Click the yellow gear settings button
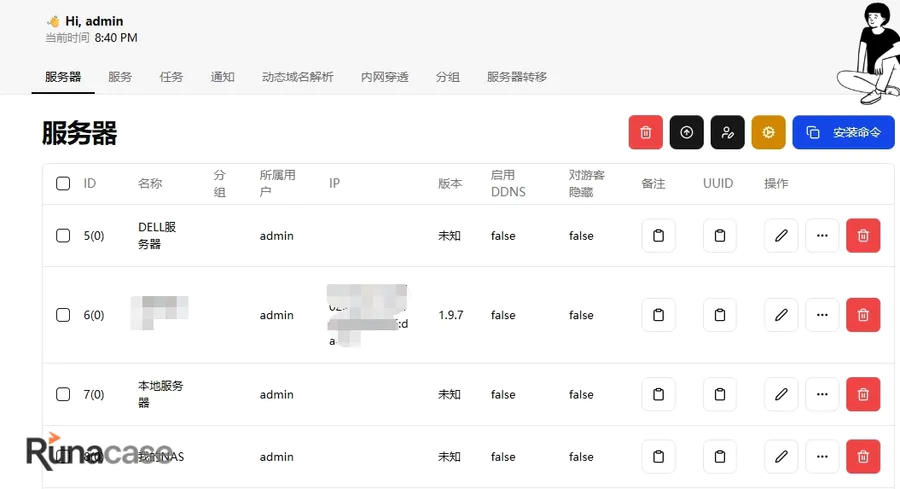This screenshot has height=489, width=900. tap(768, 132)
